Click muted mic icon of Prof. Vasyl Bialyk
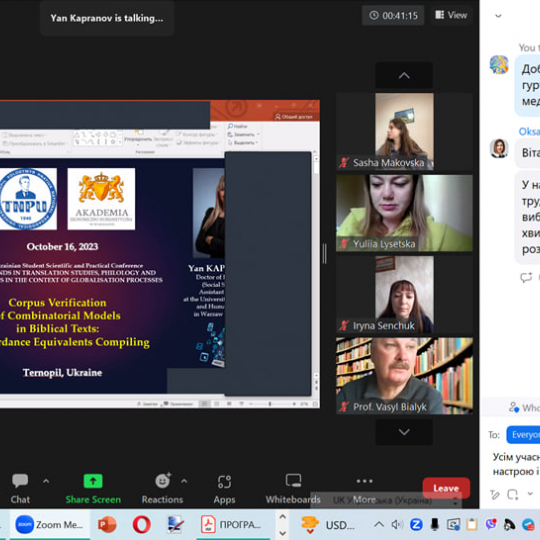 [344, 407]
